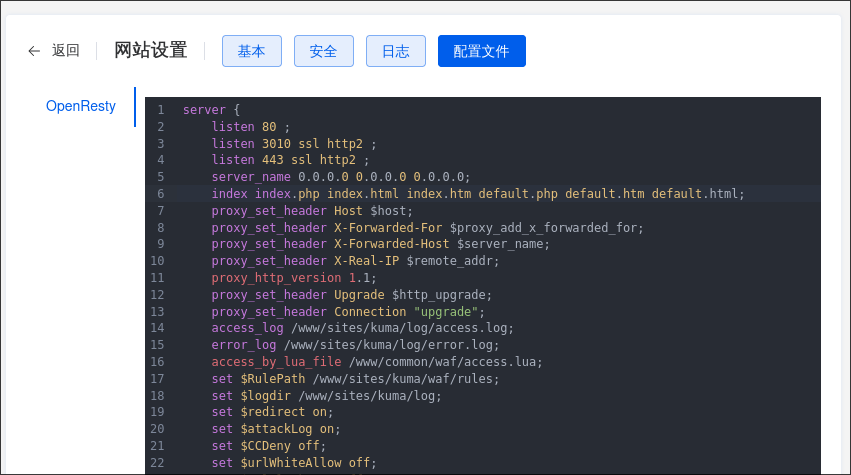
Task: Click 'listen 443 ssl http2' line
Action: click(290, 160)
